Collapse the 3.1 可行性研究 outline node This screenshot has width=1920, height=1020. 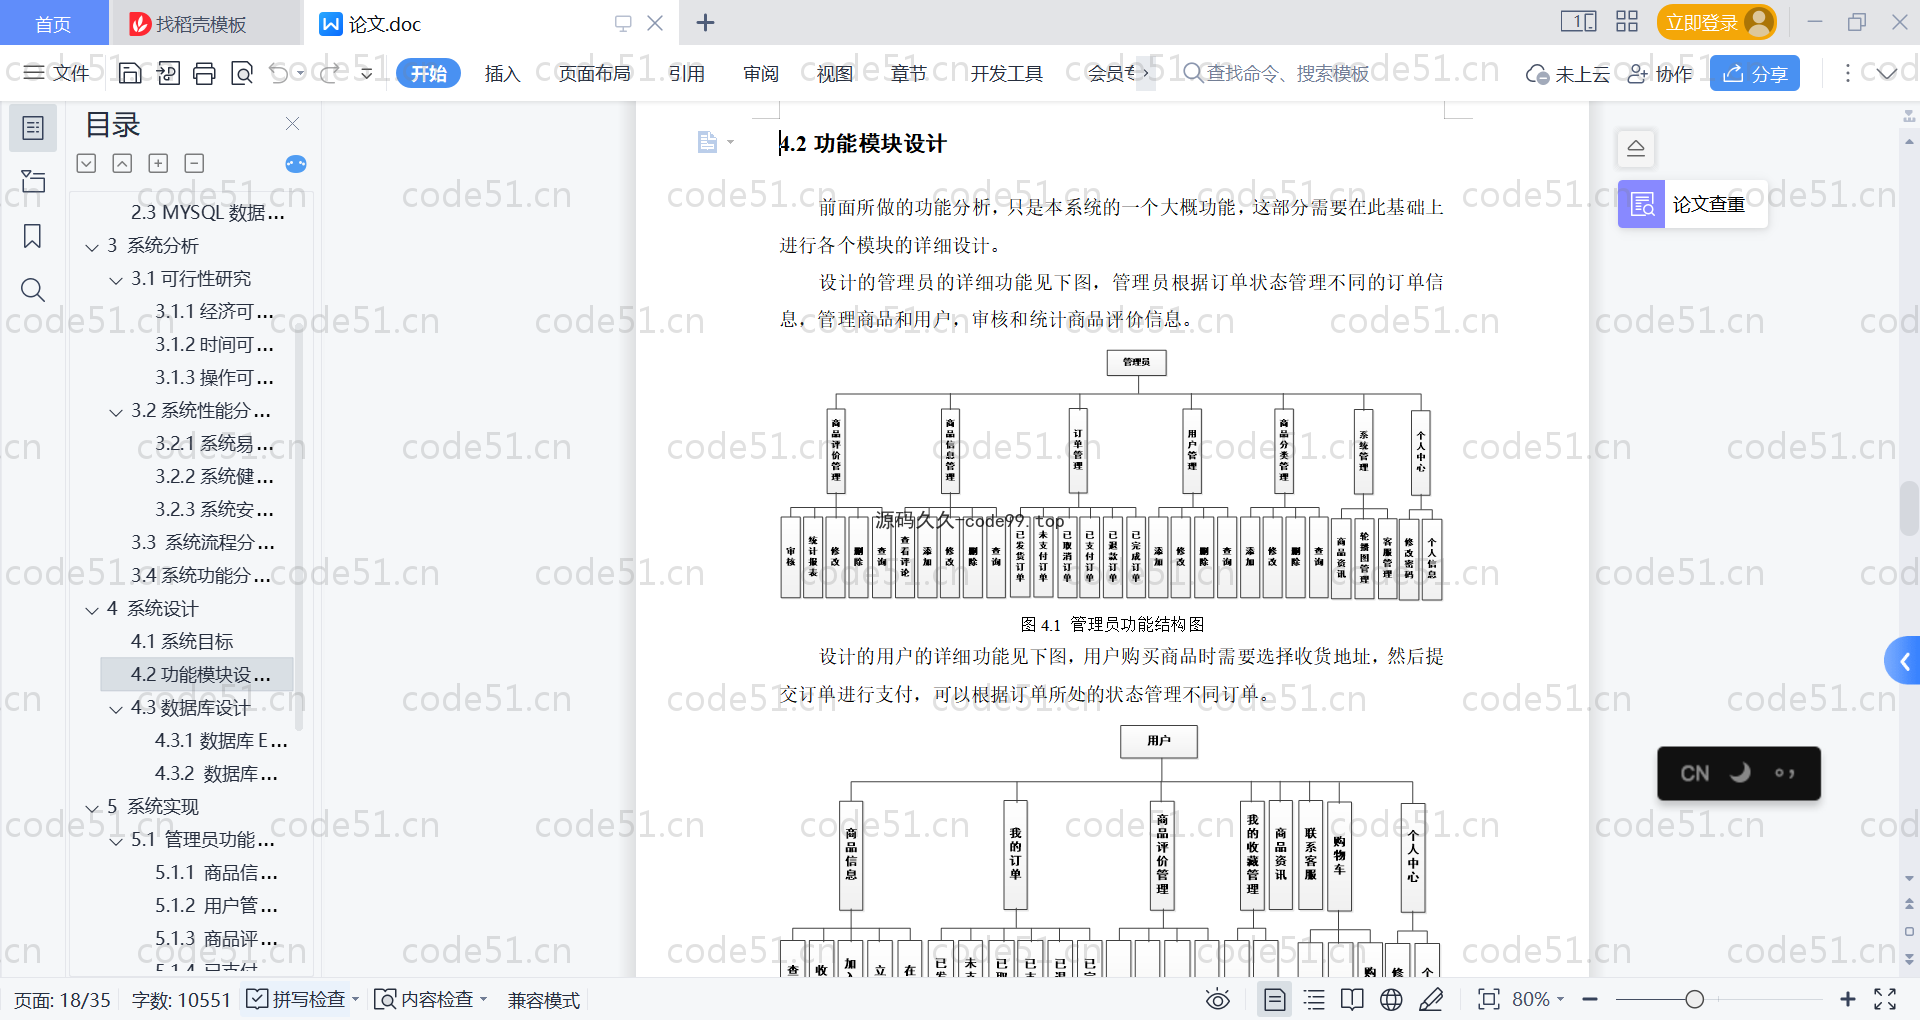pyautogui.click(x=116, y=279)
